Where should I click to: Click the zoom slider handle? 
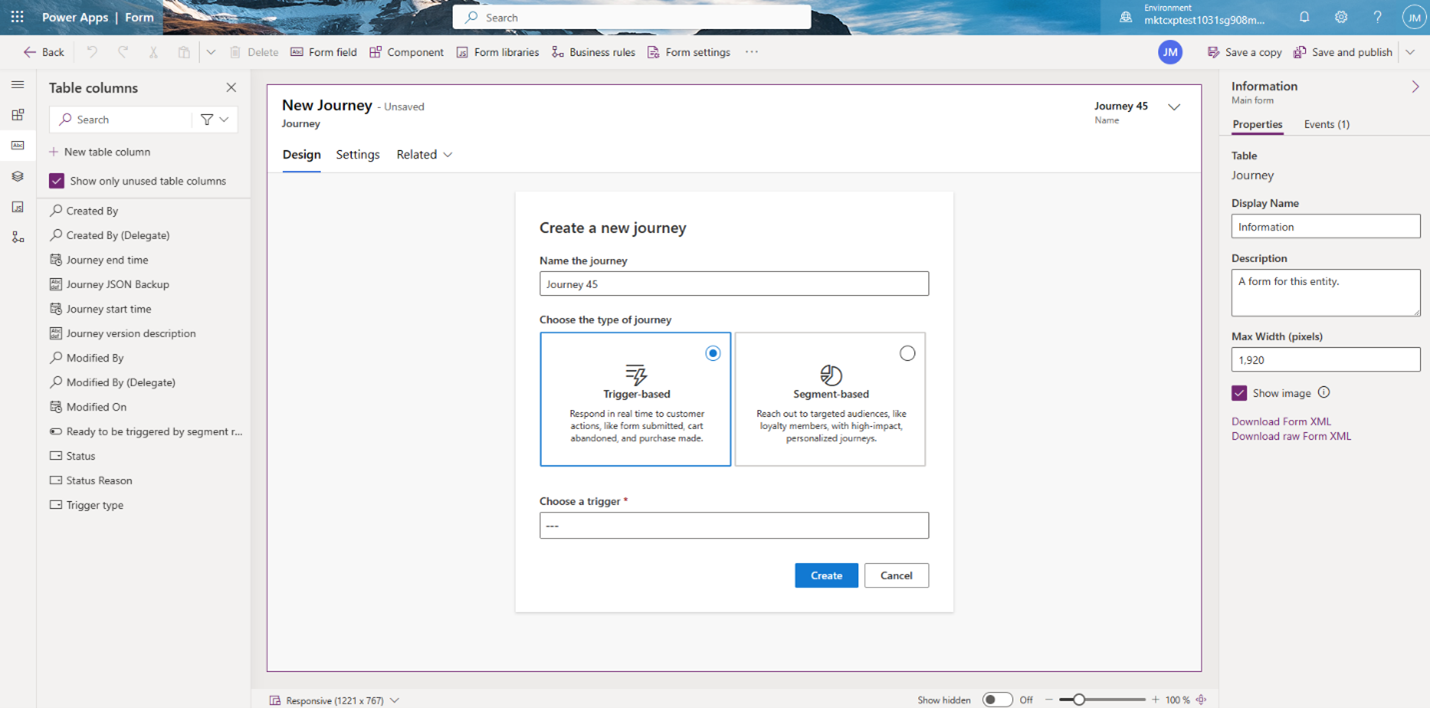[1079, 700]
